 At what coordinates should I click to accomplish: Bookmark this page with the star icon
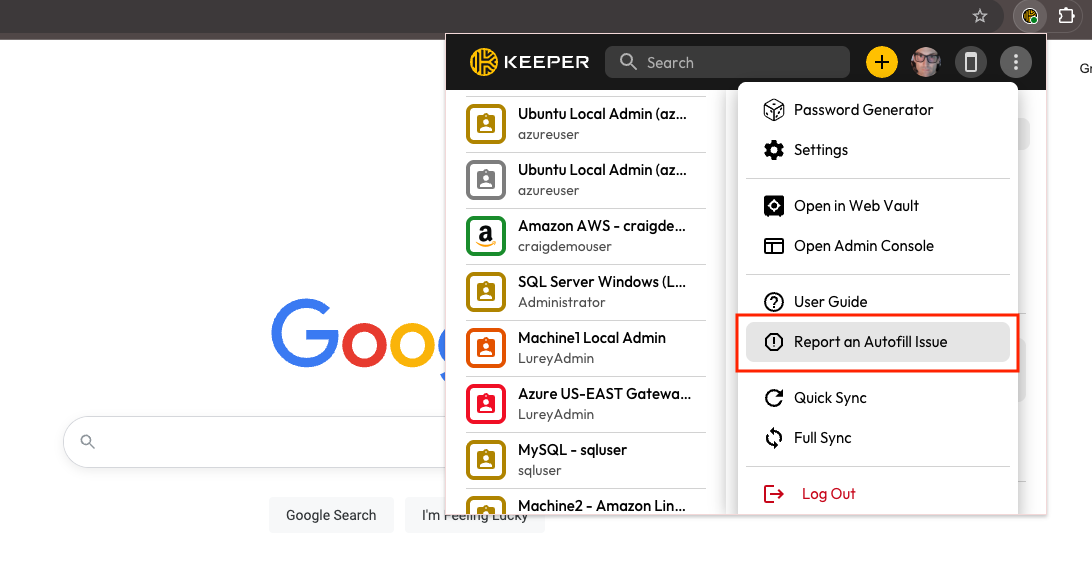point(980,16)
